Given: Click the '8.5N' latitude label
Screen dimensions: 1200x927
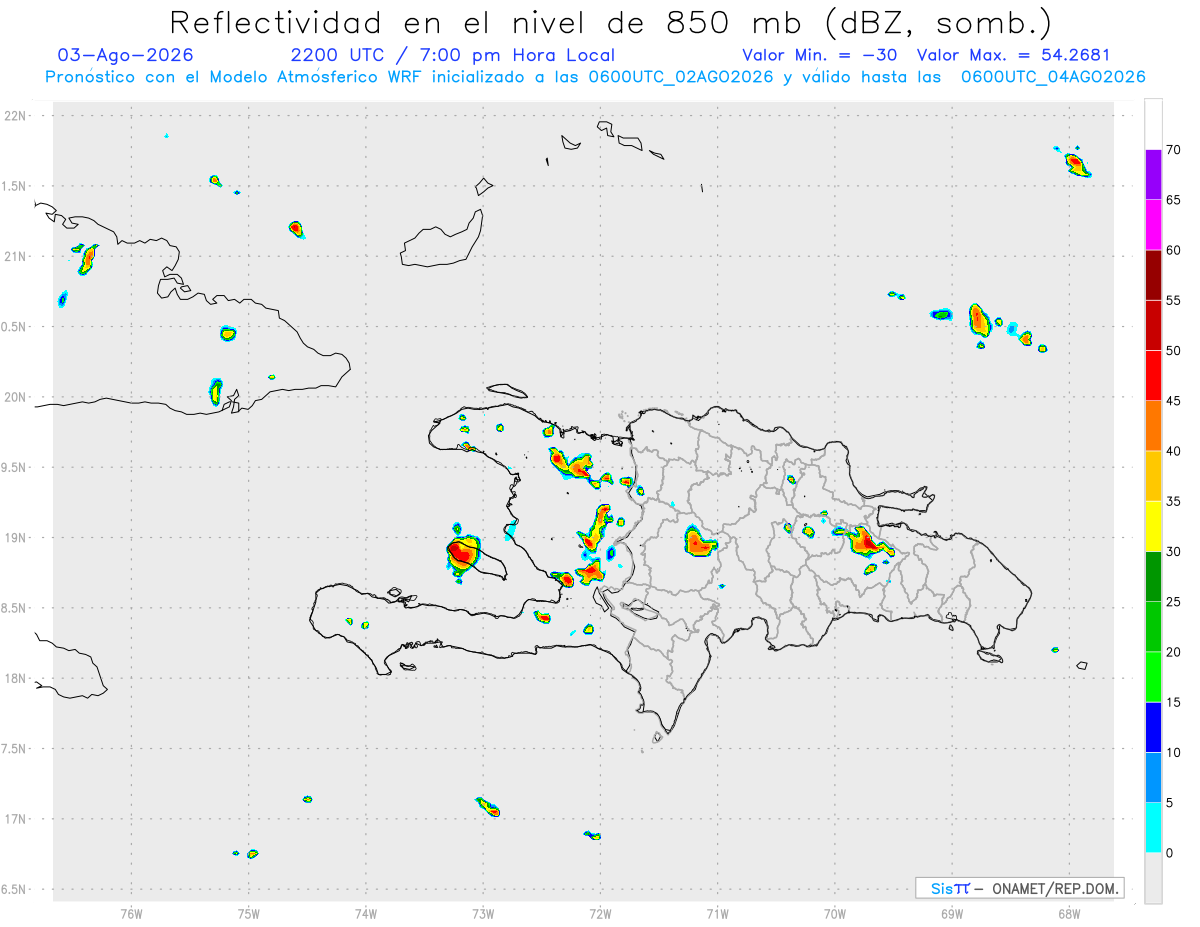Looking at the screenshot, I should tap(15, 608).
